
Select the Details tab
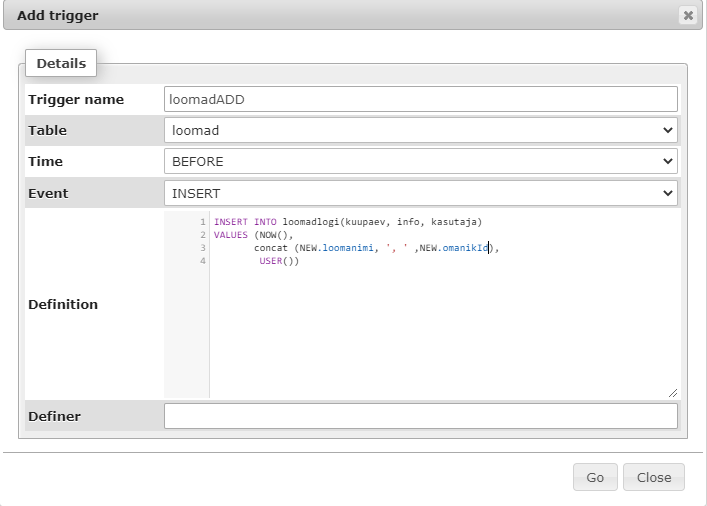click(61, 63)
